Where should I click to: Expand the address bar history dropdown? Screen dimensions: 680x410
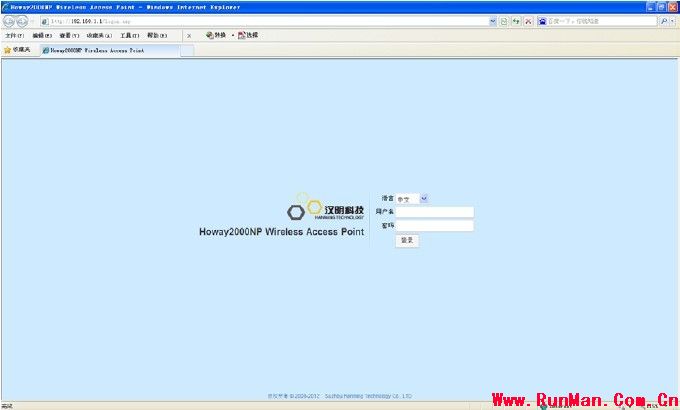tap(493, 21)
